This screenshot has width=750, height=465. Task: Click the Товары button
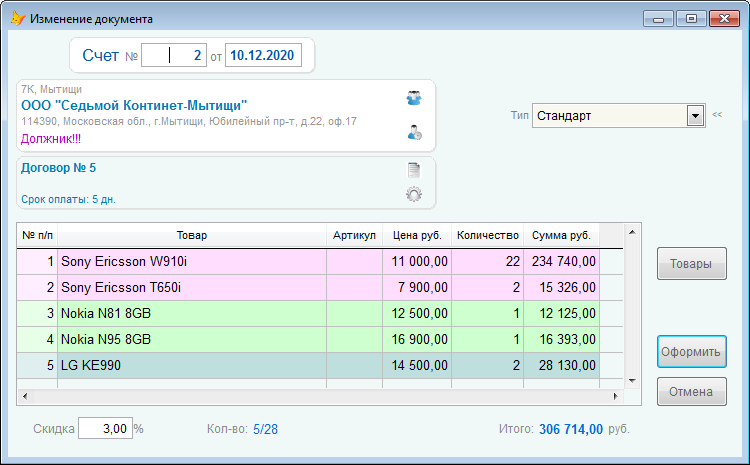[x=692, y=264]
